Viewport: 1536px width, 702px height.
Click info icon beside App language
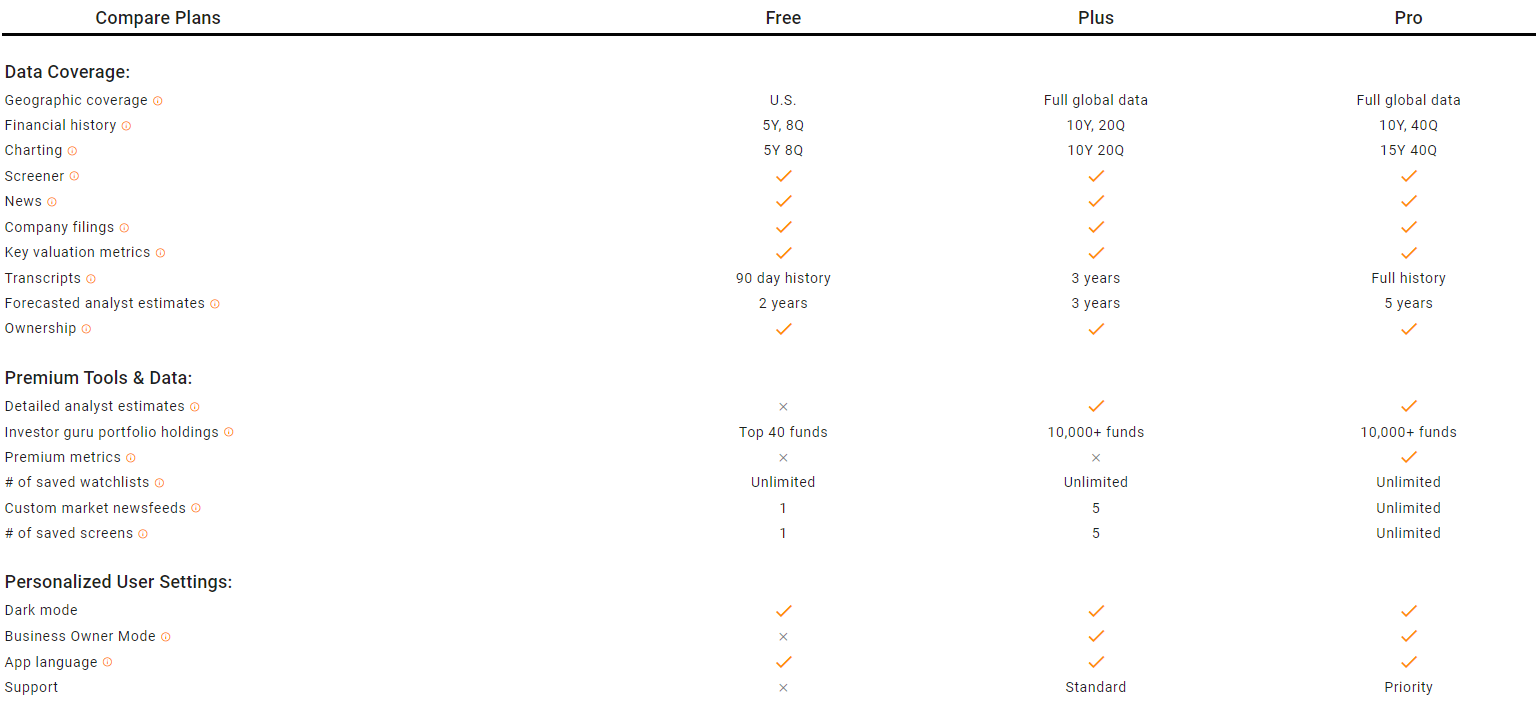(107, 662)
